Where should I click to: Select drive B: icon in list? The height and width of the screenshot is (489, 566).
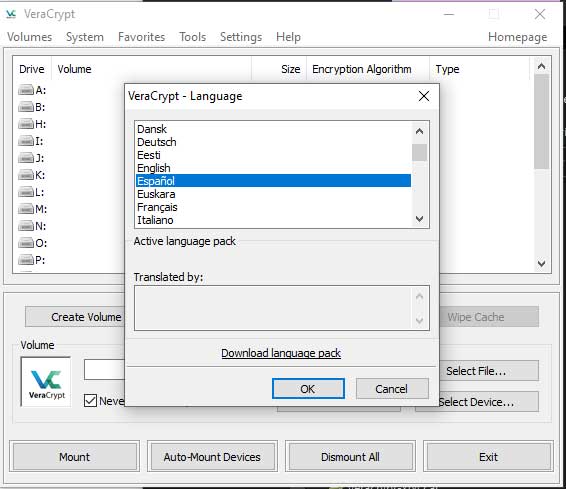click(x=26, y=107)
